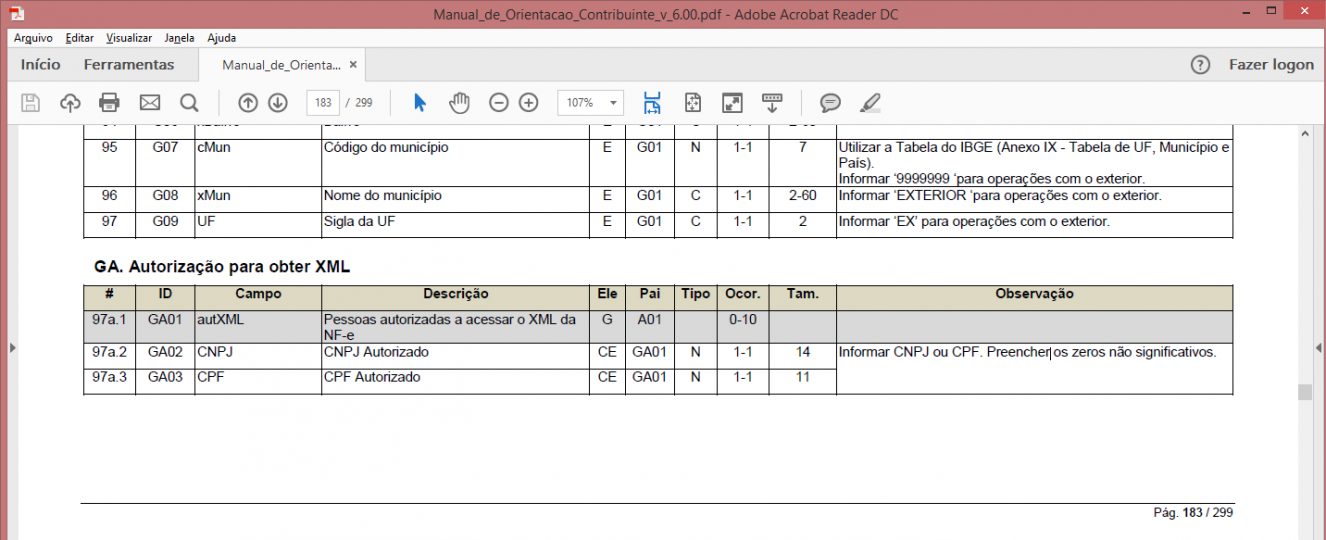Choose the selection arrow tool
Screen dimensions: 1326x540
419,102
